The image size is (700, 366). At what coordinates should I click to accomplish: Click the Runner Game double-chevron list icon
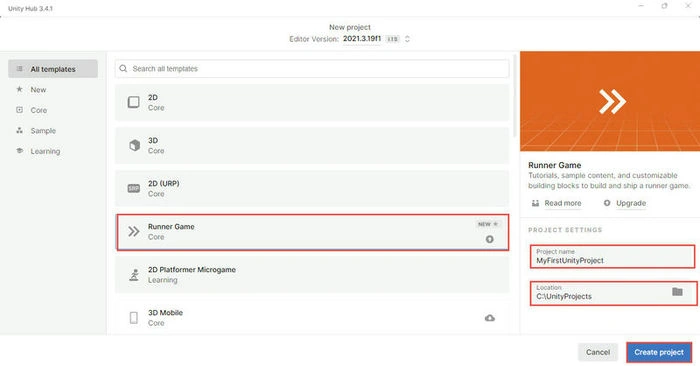coord(133,231)
